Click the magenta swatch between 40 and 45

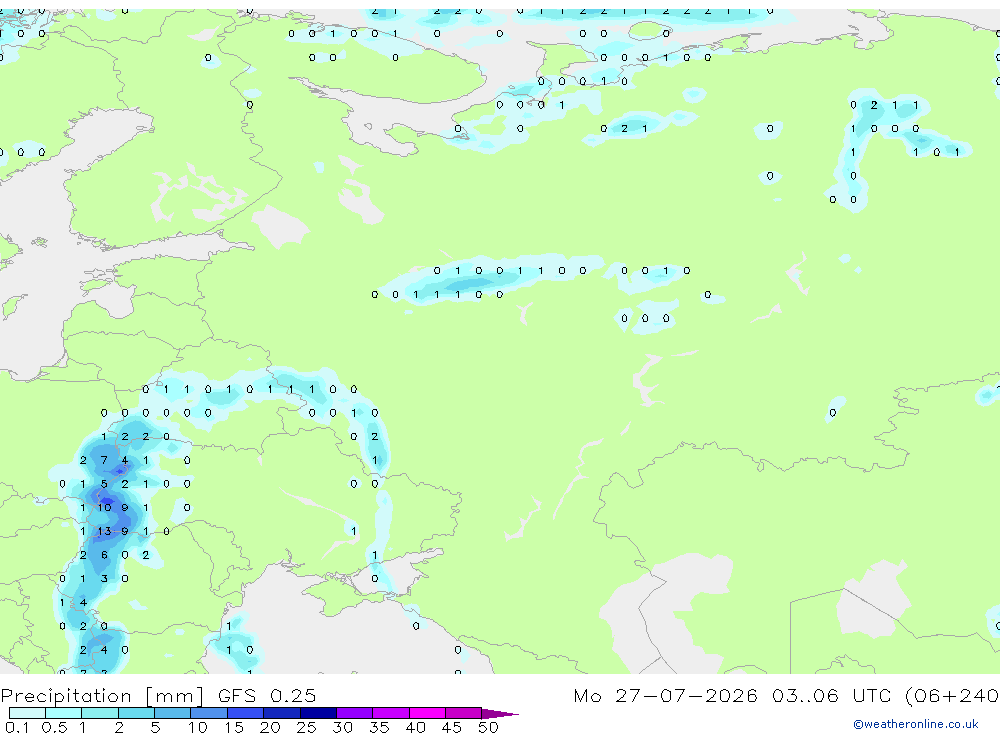click(427, 713)
